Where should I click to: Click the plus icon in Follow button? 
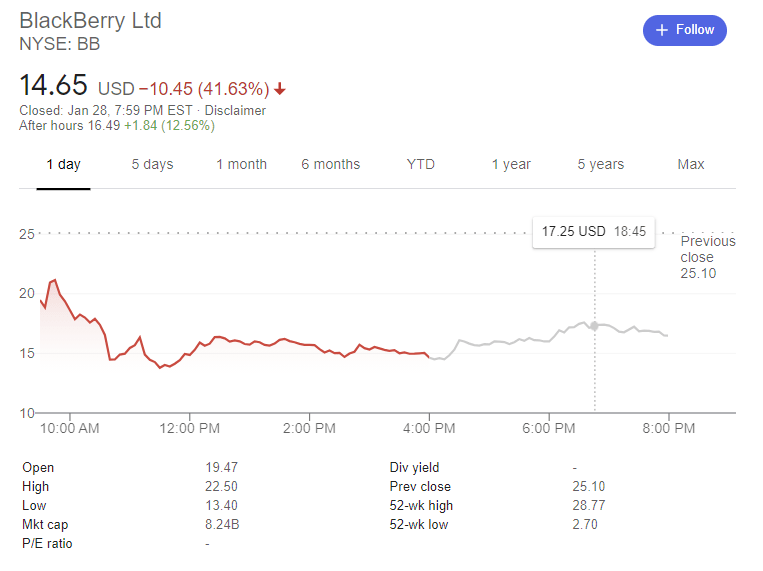(661, 30)
